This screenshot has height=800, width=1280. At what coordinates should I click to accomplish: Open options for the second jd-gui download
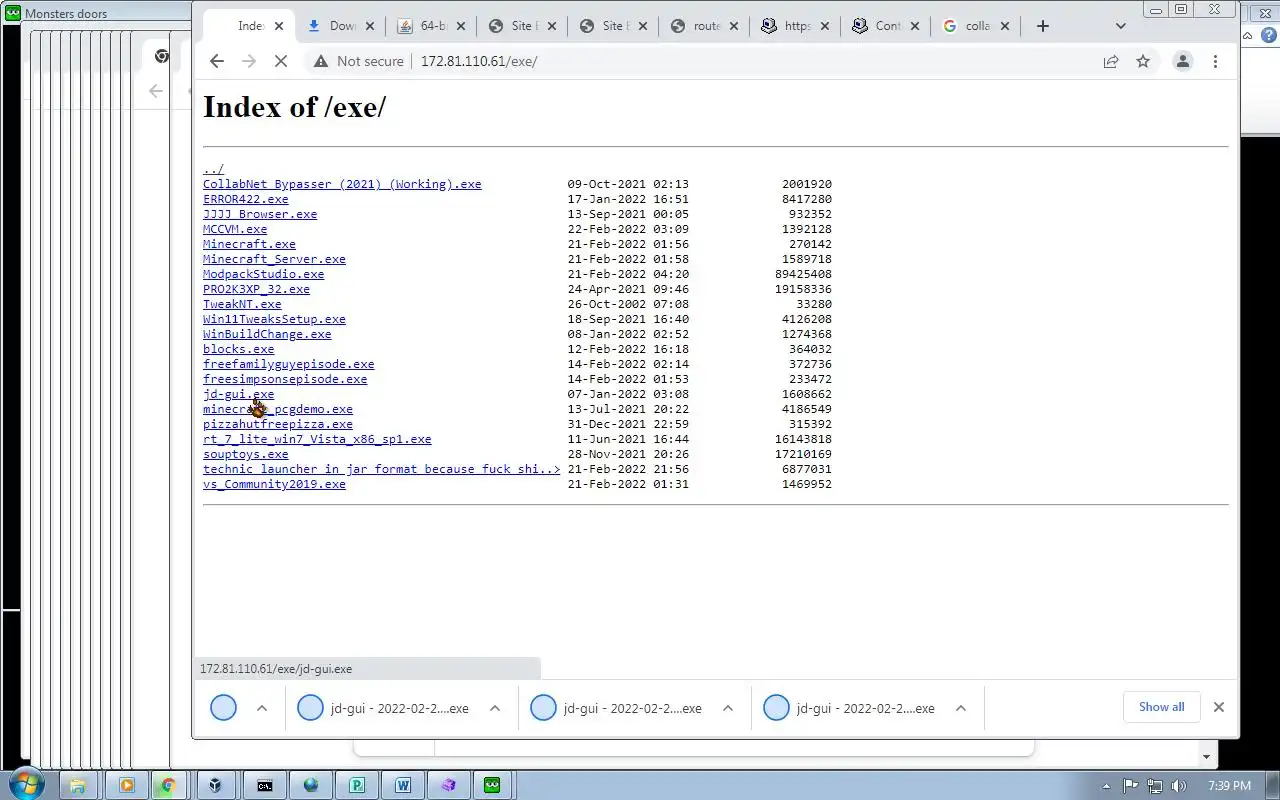(495, 708)
